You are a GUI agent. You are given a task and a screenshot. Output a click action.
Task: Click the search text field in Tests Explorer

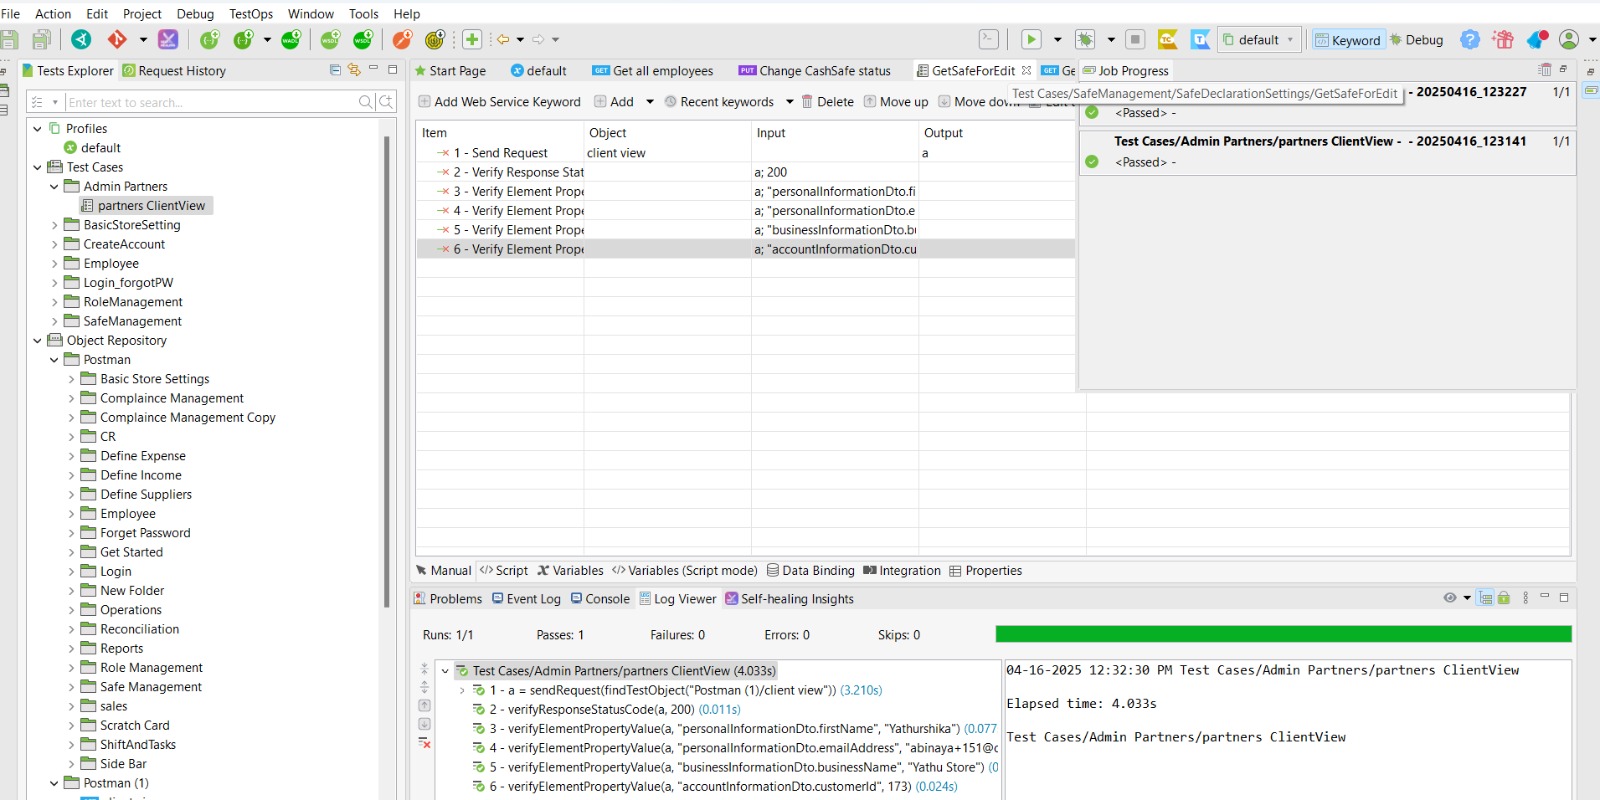(x=211, y=102)
